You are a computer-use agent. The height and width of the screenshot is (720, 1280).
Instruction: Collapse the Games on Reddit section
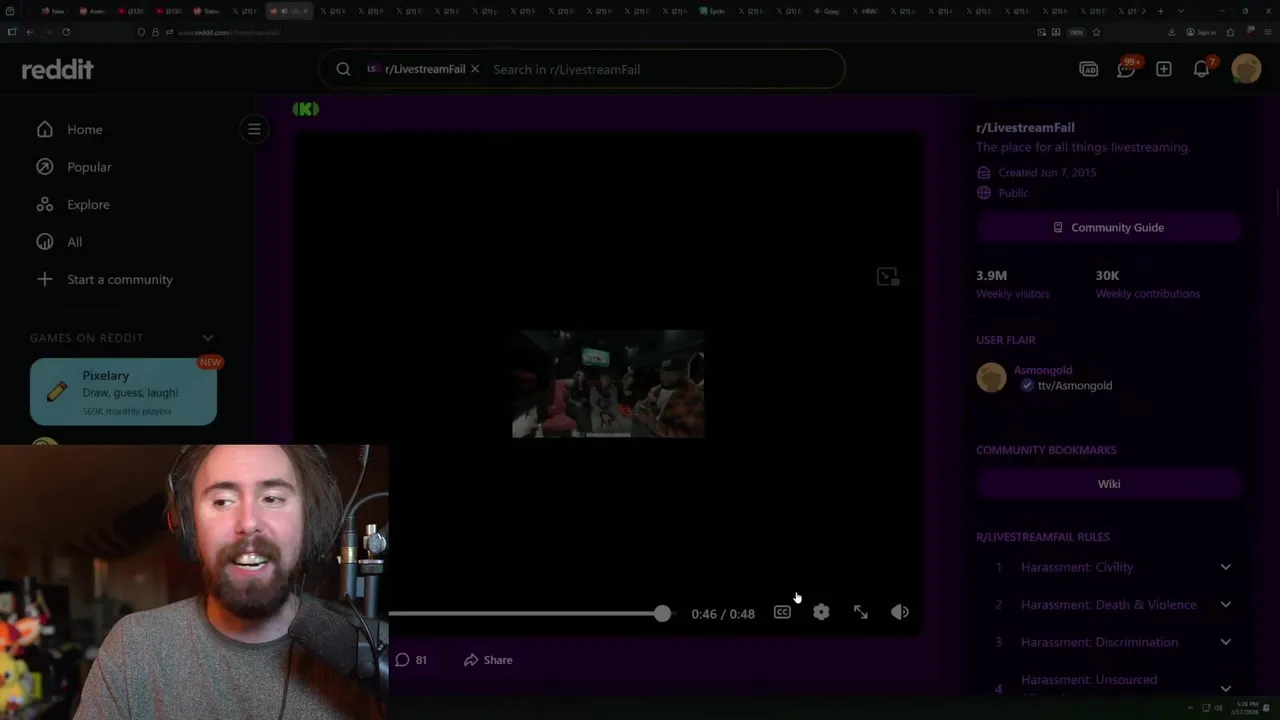tap(208, 338)
